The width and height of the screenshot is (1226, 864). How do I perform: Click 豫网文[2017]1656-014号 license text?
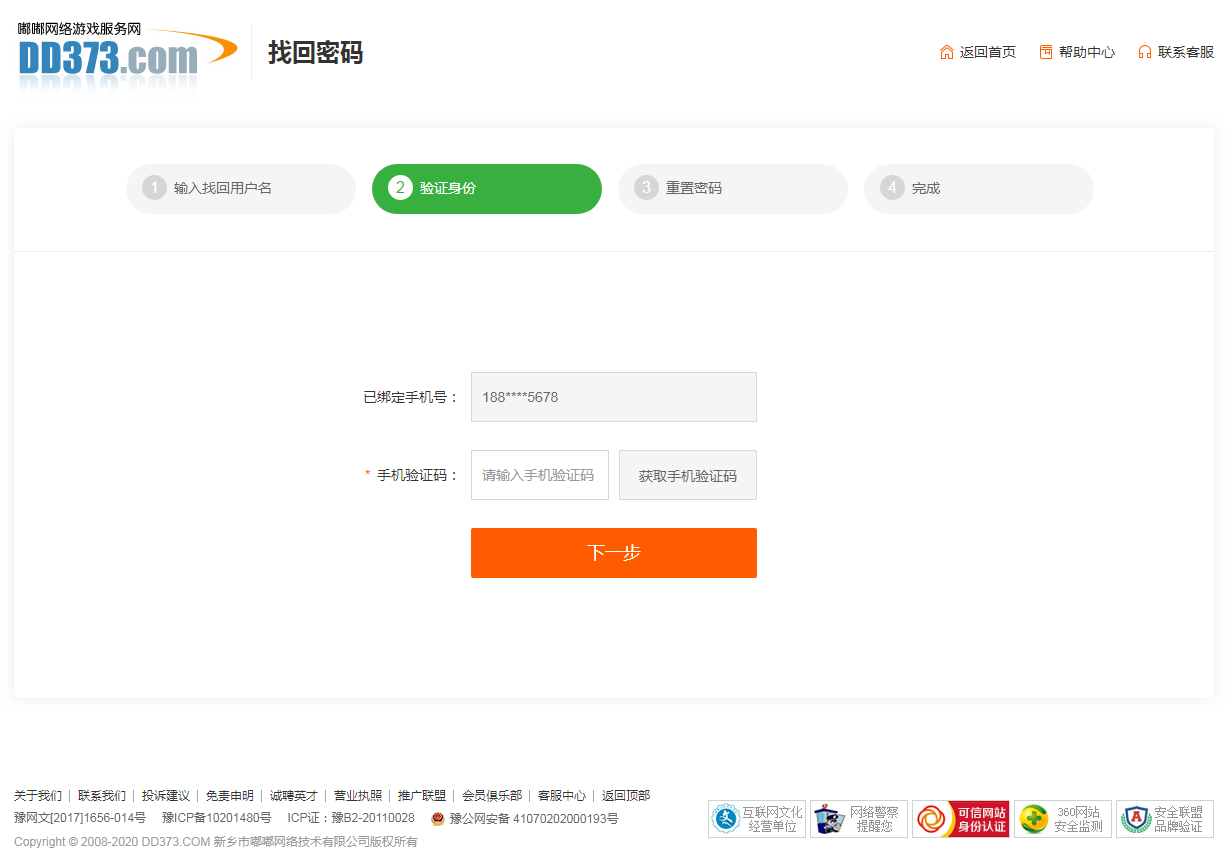tap(80, 818)
